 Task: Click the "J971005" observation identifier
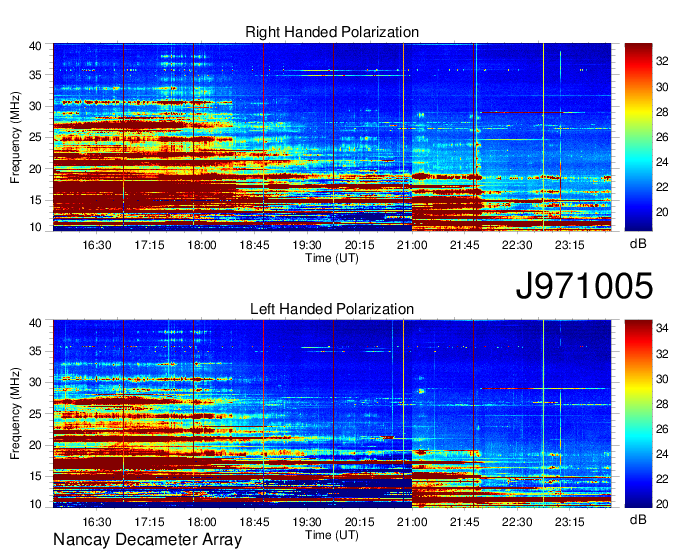(x=584, y=285)
